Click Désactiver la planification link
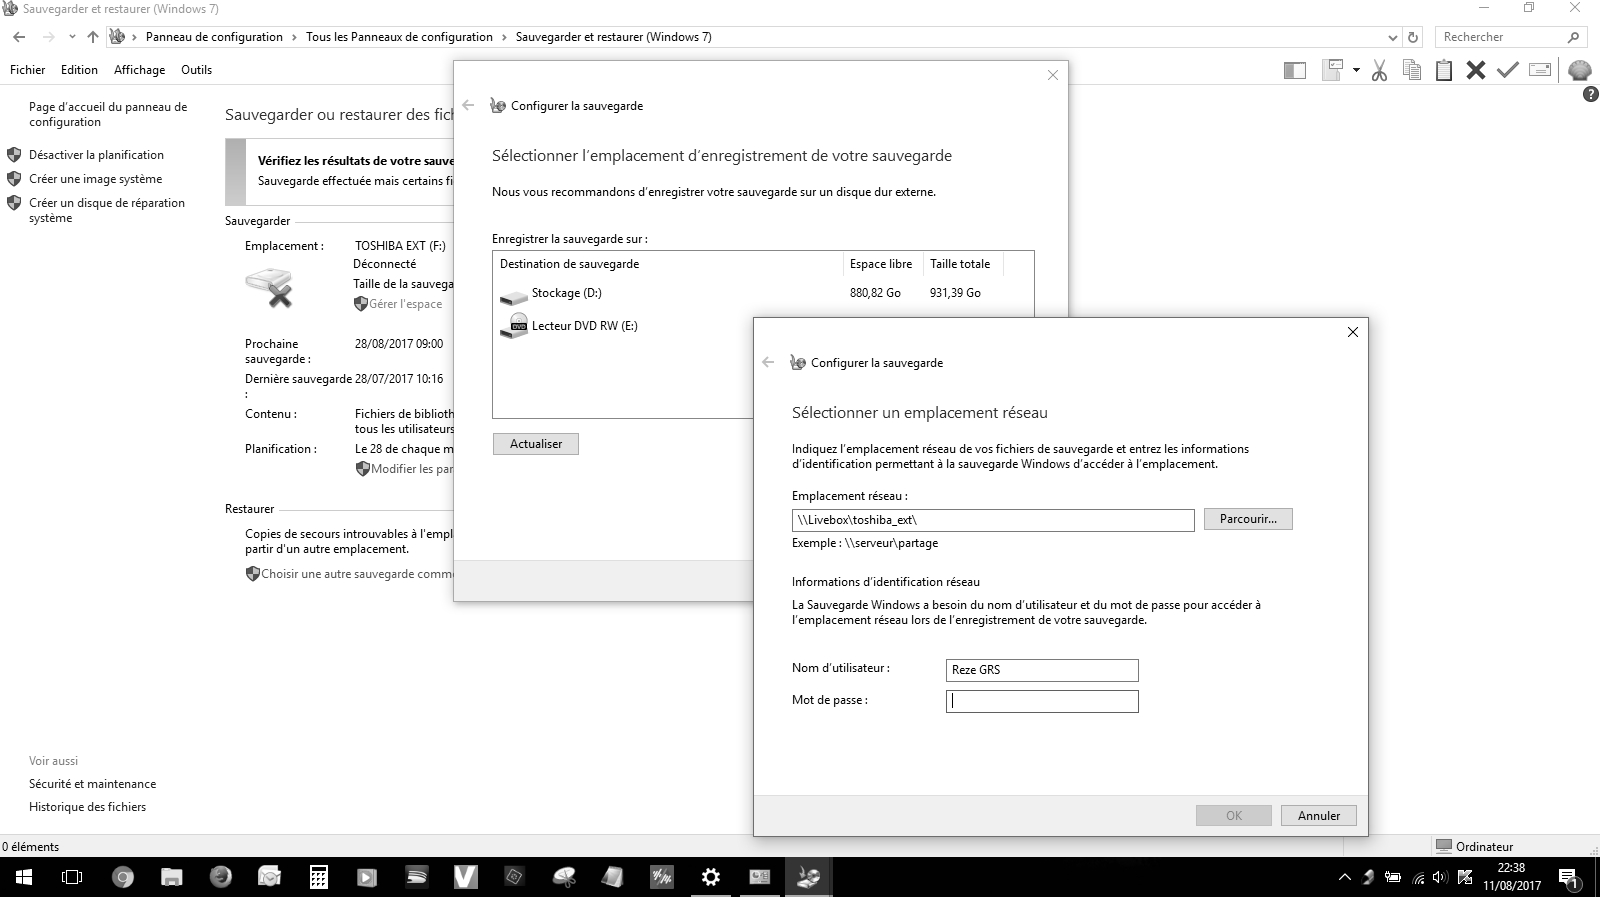The width and height of the screenshot is (1600, 897). (x=96, y=155)
